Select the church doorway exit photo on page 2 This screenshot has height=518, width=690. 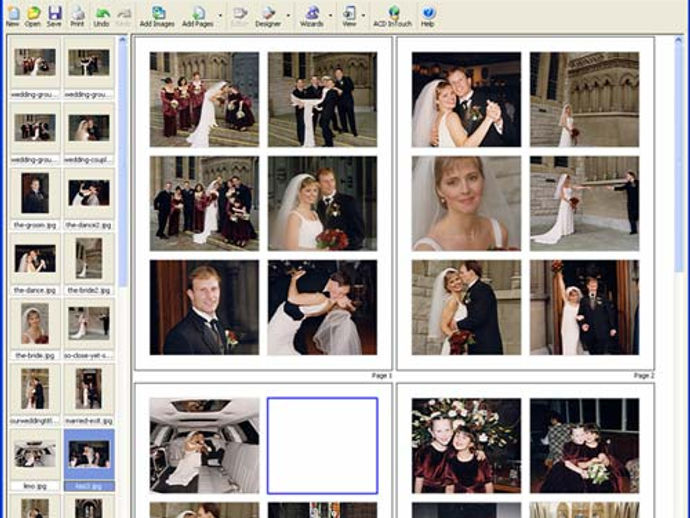[584, 307]
